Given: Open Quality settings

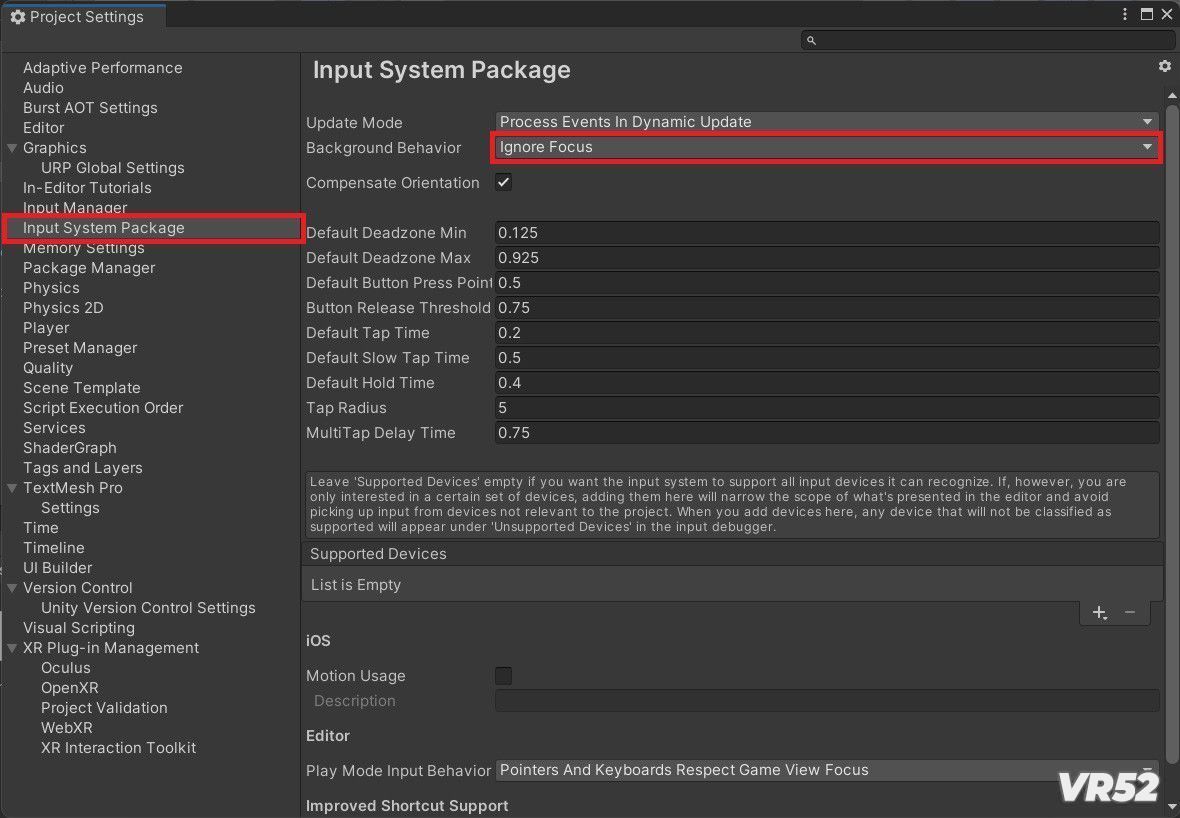Looking at the screenshot, I should (48, 368).
